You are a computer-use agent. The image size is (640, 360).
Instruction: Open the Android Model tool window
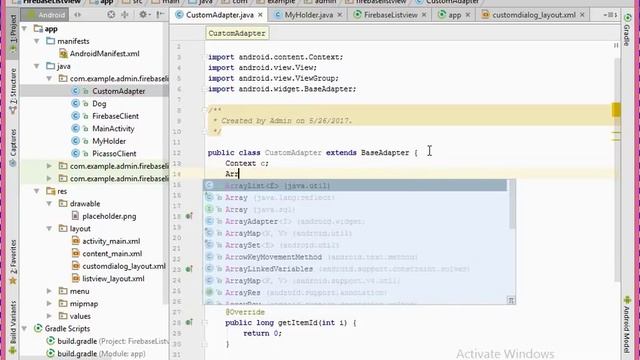[627, 325]
